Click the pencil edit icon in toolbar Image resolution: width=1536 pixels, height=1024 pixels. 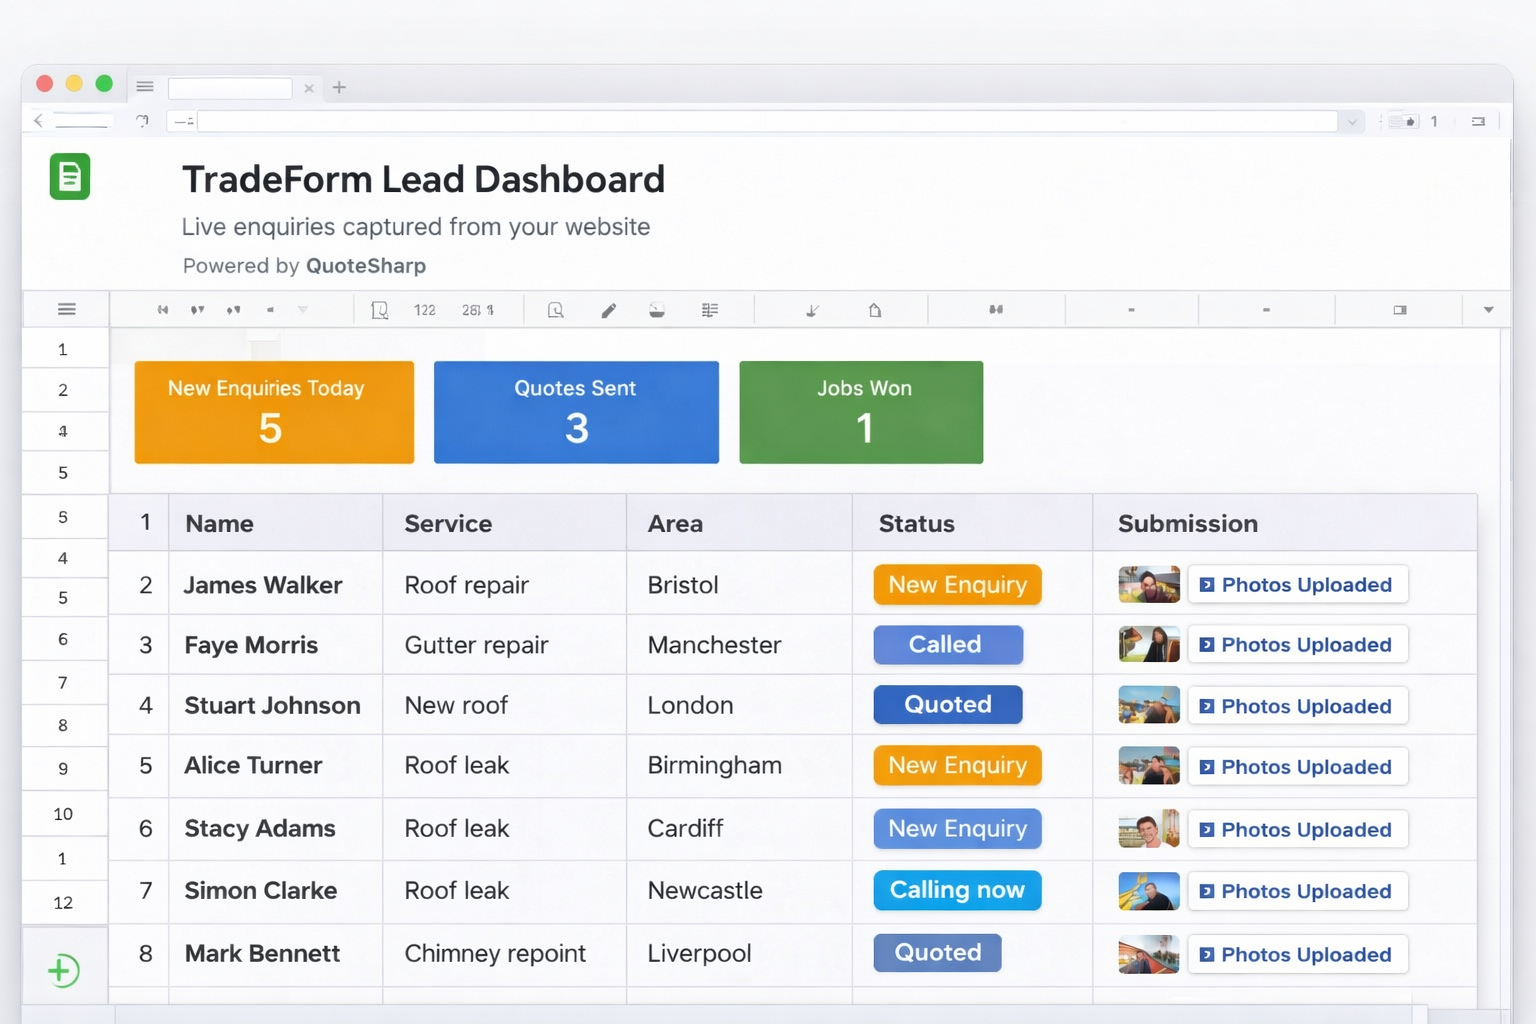coord(608,310)
